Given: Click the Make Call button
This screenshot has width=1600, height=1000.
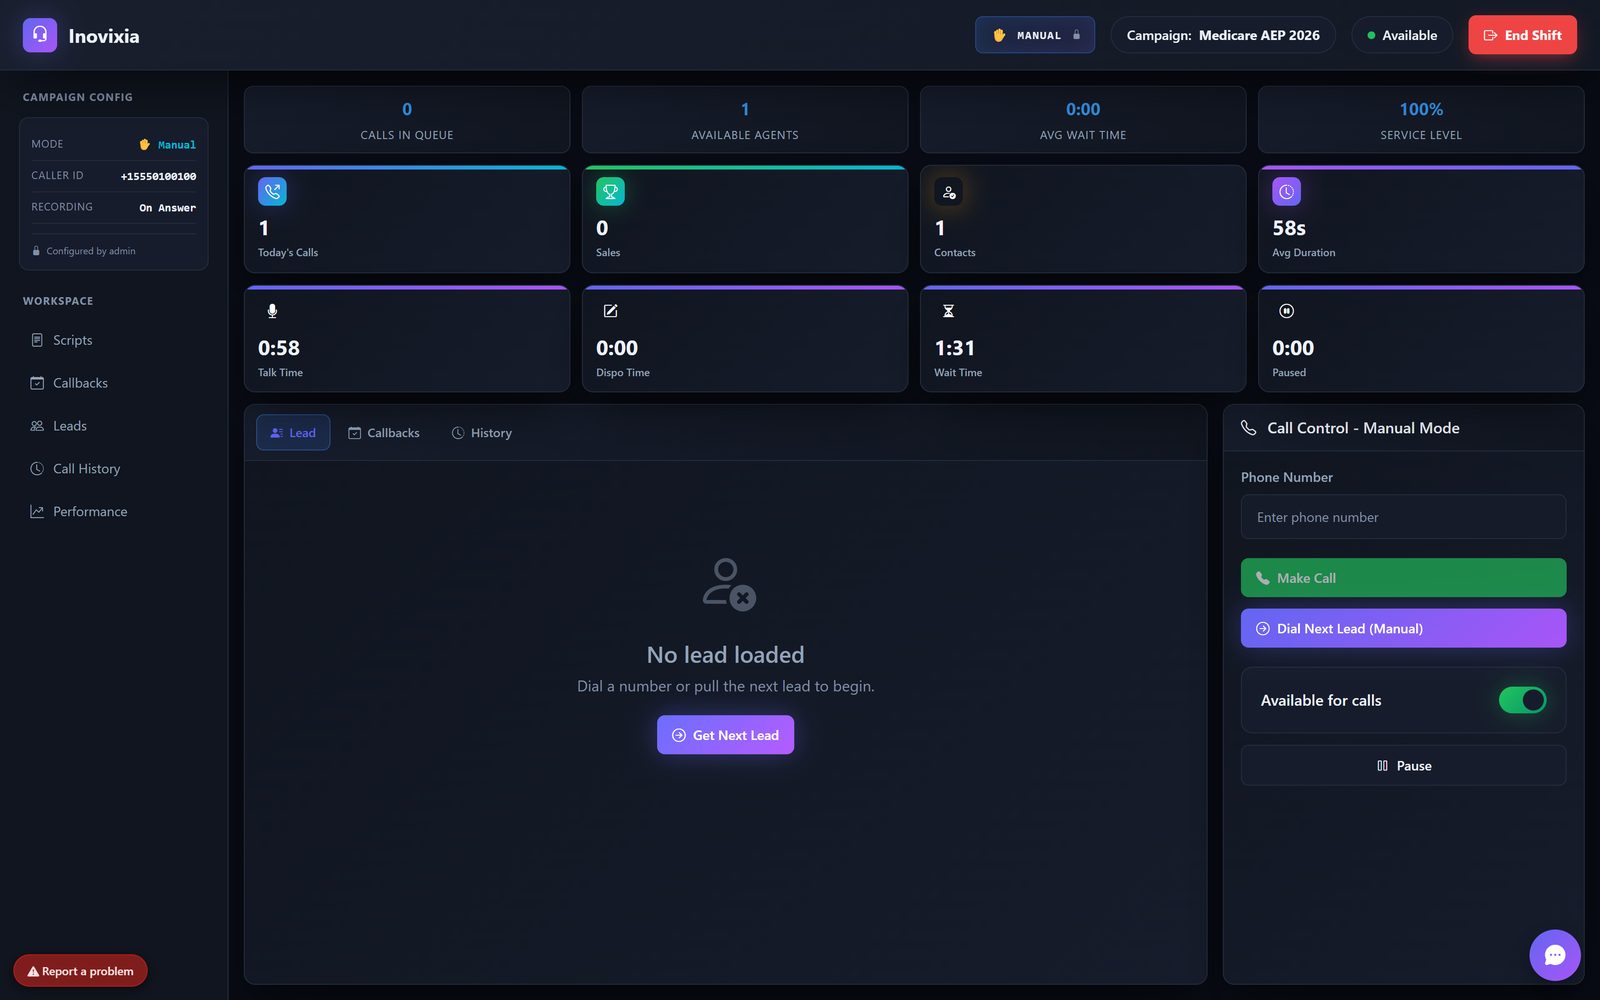Looking at the screenshot, I should coord(1403,578).
